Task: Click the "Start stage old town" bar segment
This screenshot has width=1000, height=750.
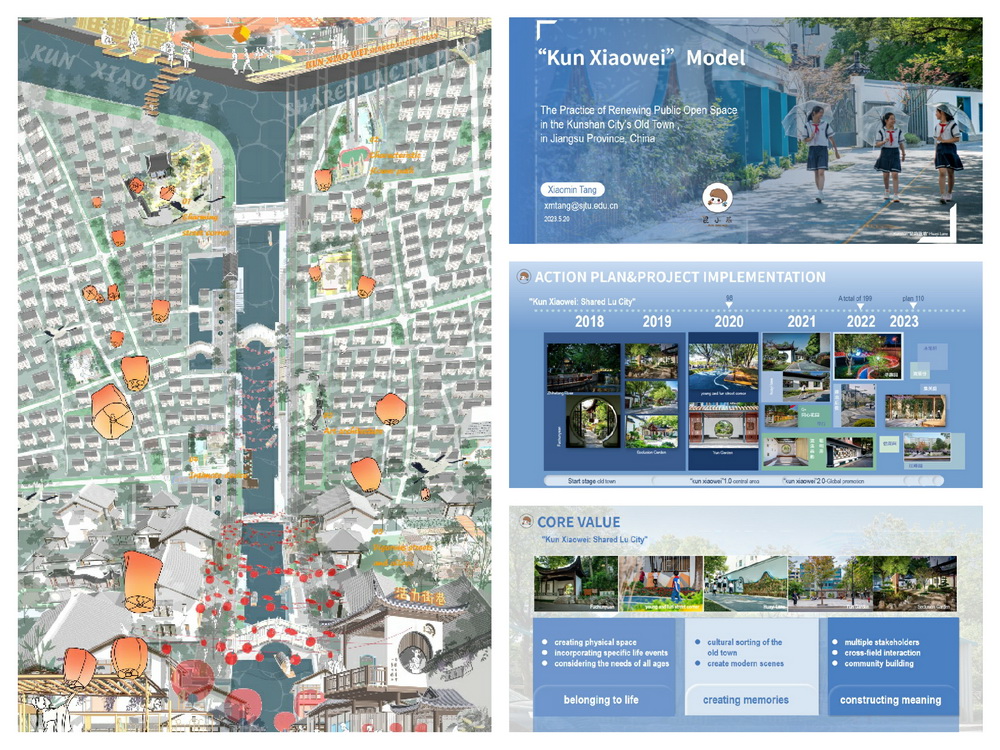Action: pos(590,482)
